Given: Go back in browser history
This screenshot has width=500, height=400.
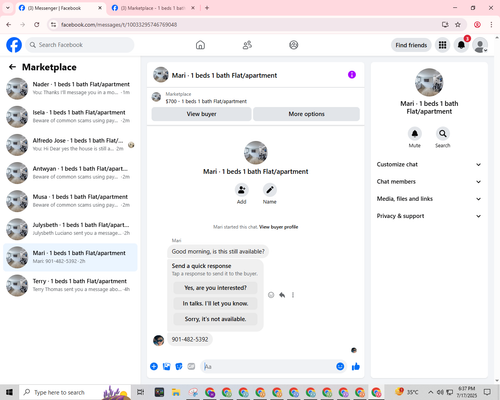Looking at the screenshot, I should pos(9,24).
